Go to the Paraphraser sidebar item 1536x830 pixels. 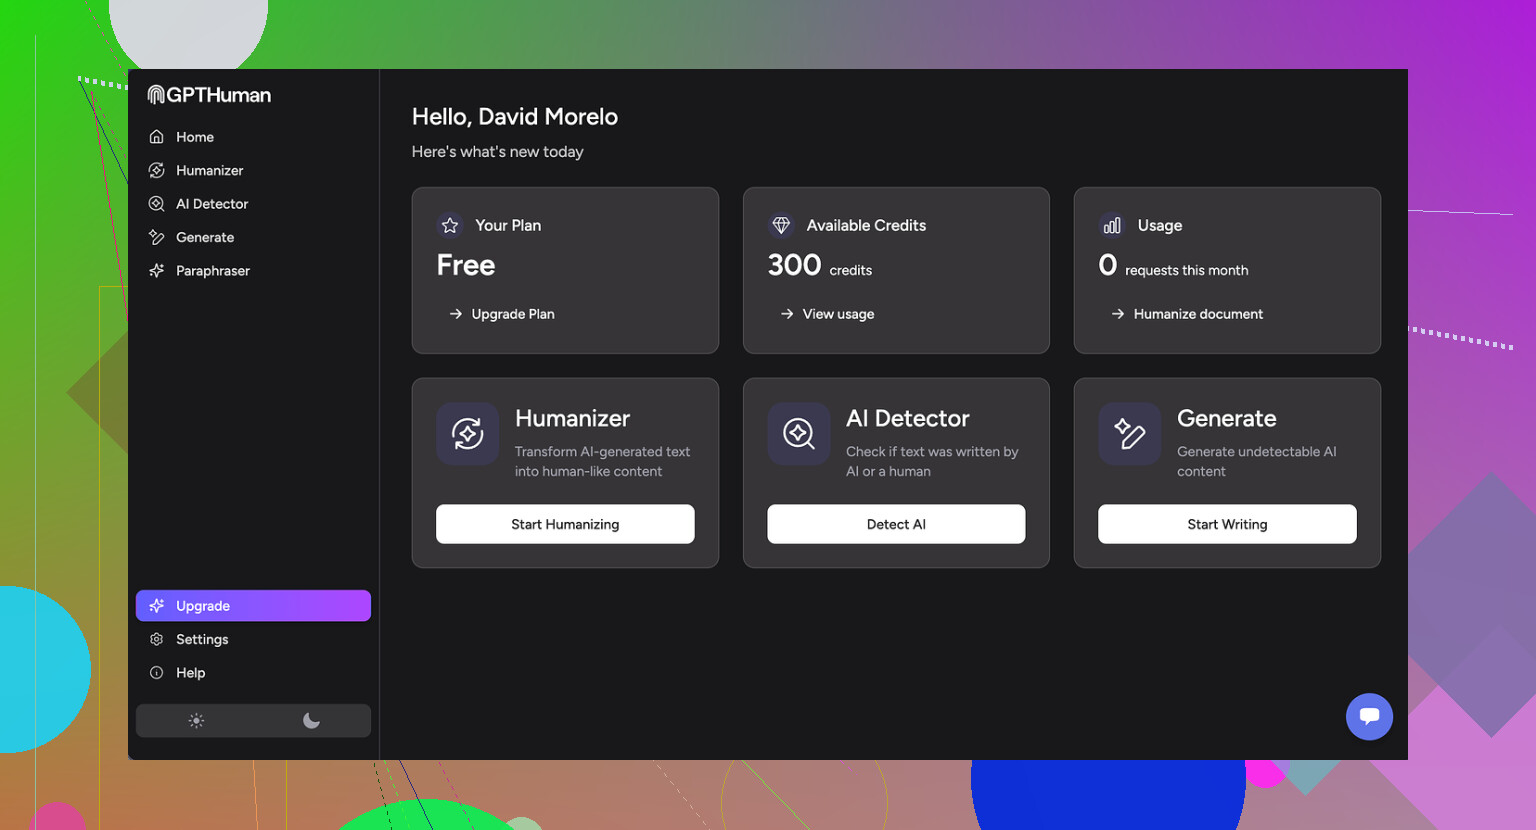pos(212,271)
